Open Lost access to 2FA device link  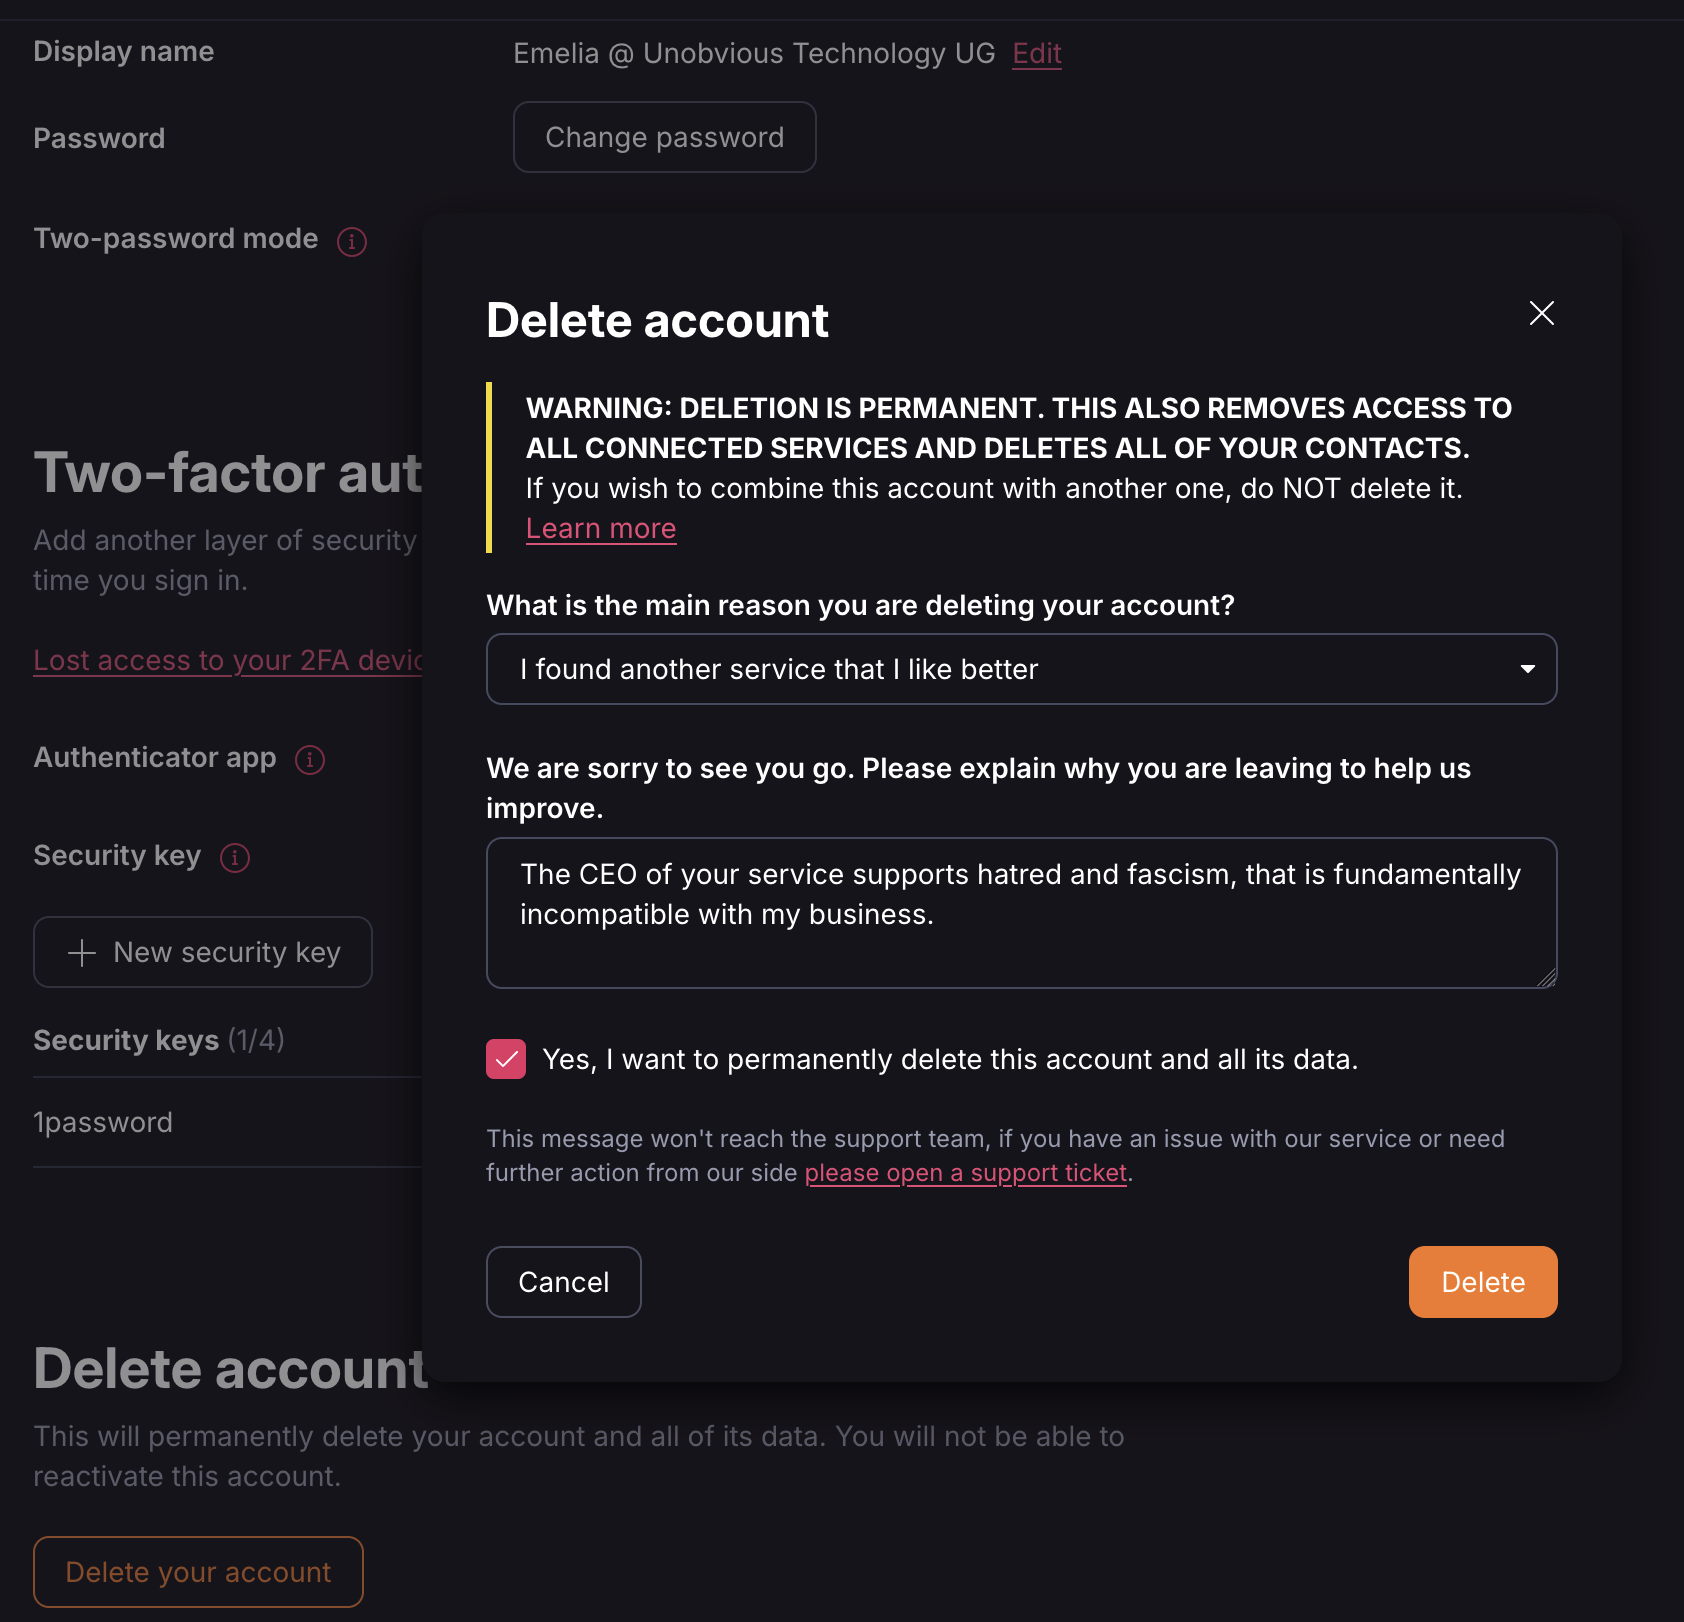[x=228, y=661]
